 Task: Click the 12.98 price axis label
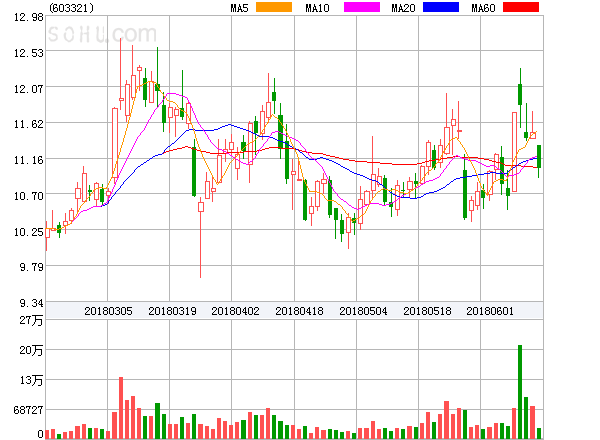click(29, 17)
